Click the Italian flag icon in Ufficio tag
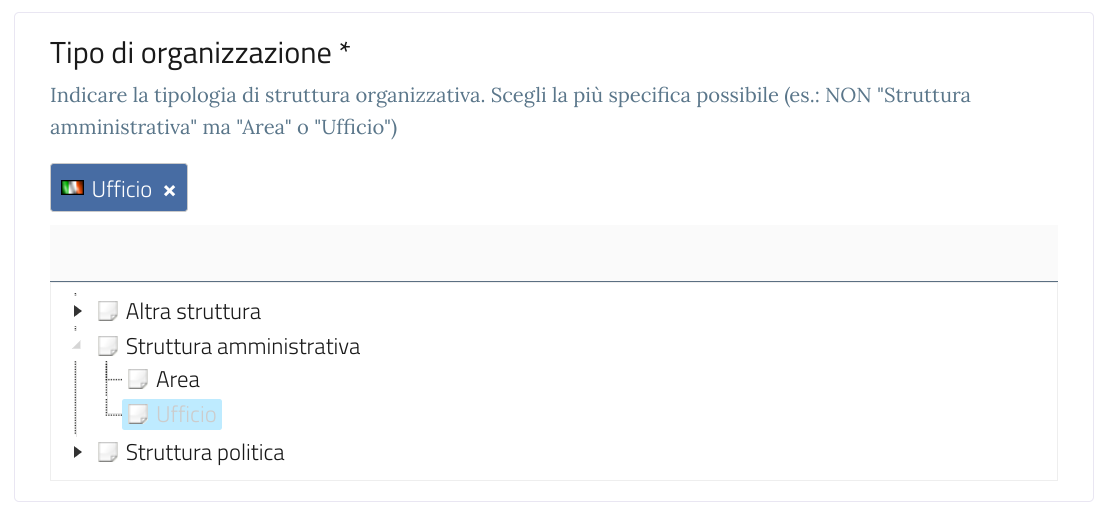The height and width of the screenshot is (516, 1109). [72, 188]
